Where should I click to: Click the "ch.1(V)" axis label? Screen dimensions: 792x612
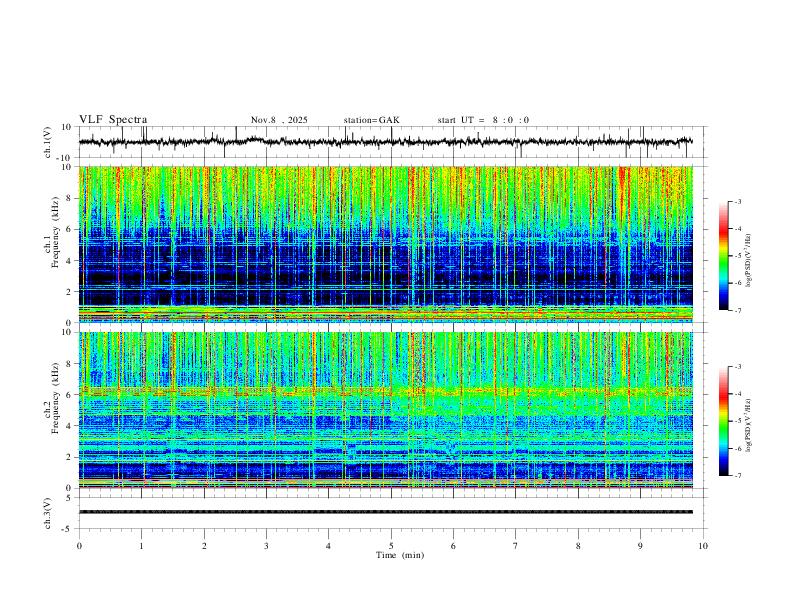click(48, 142)
